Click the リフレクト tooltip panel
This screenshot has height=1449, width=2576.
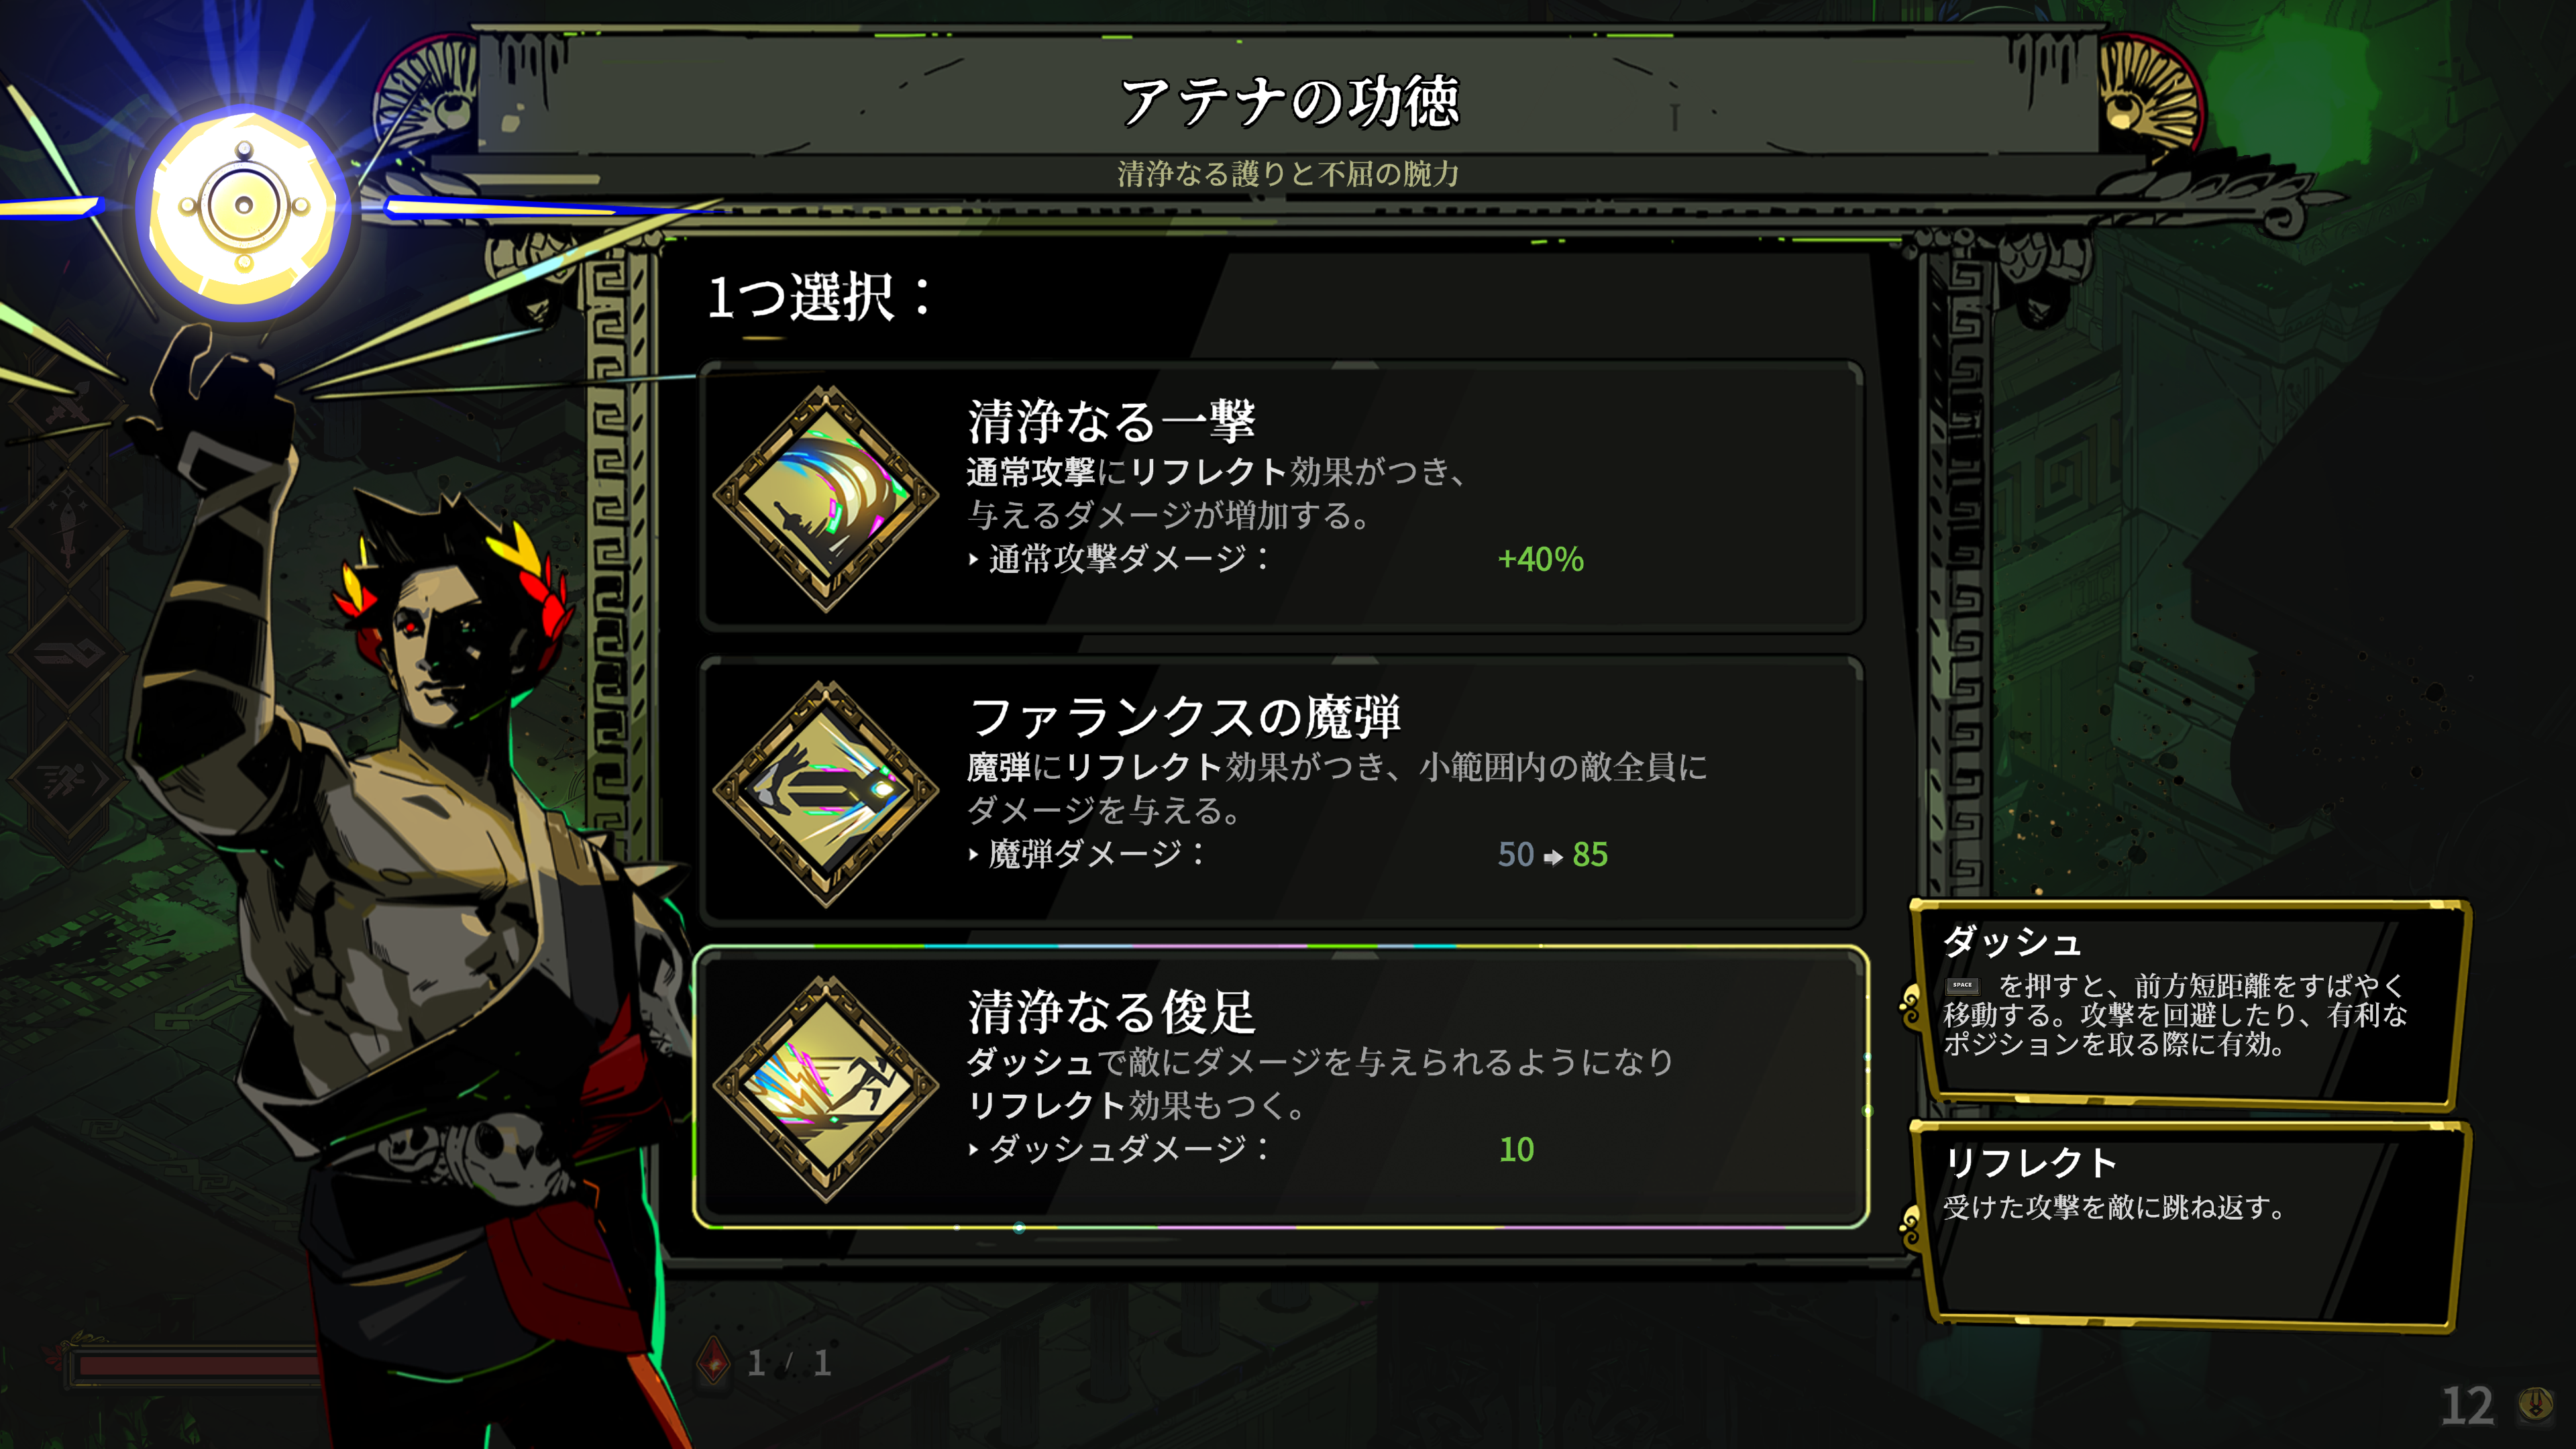click(x=2188, y=1225)
